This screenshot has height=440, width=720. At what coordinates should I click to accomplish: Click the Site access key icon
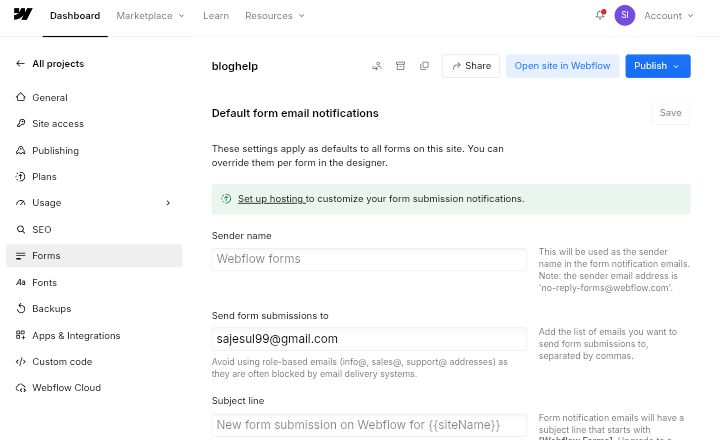pos(21,123)
